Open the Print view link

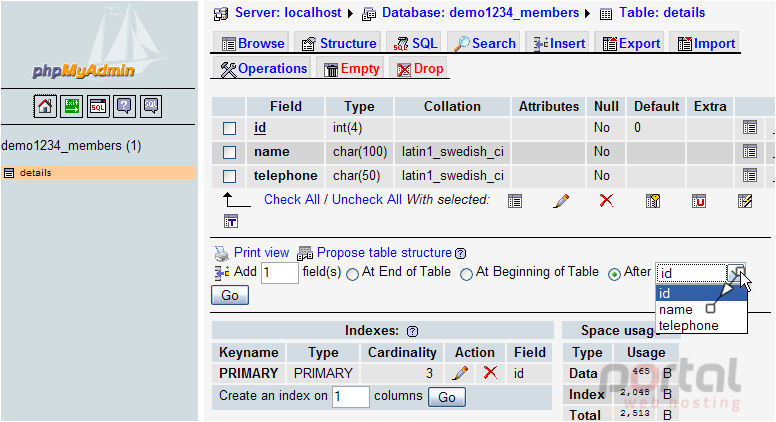pos(261,252)
